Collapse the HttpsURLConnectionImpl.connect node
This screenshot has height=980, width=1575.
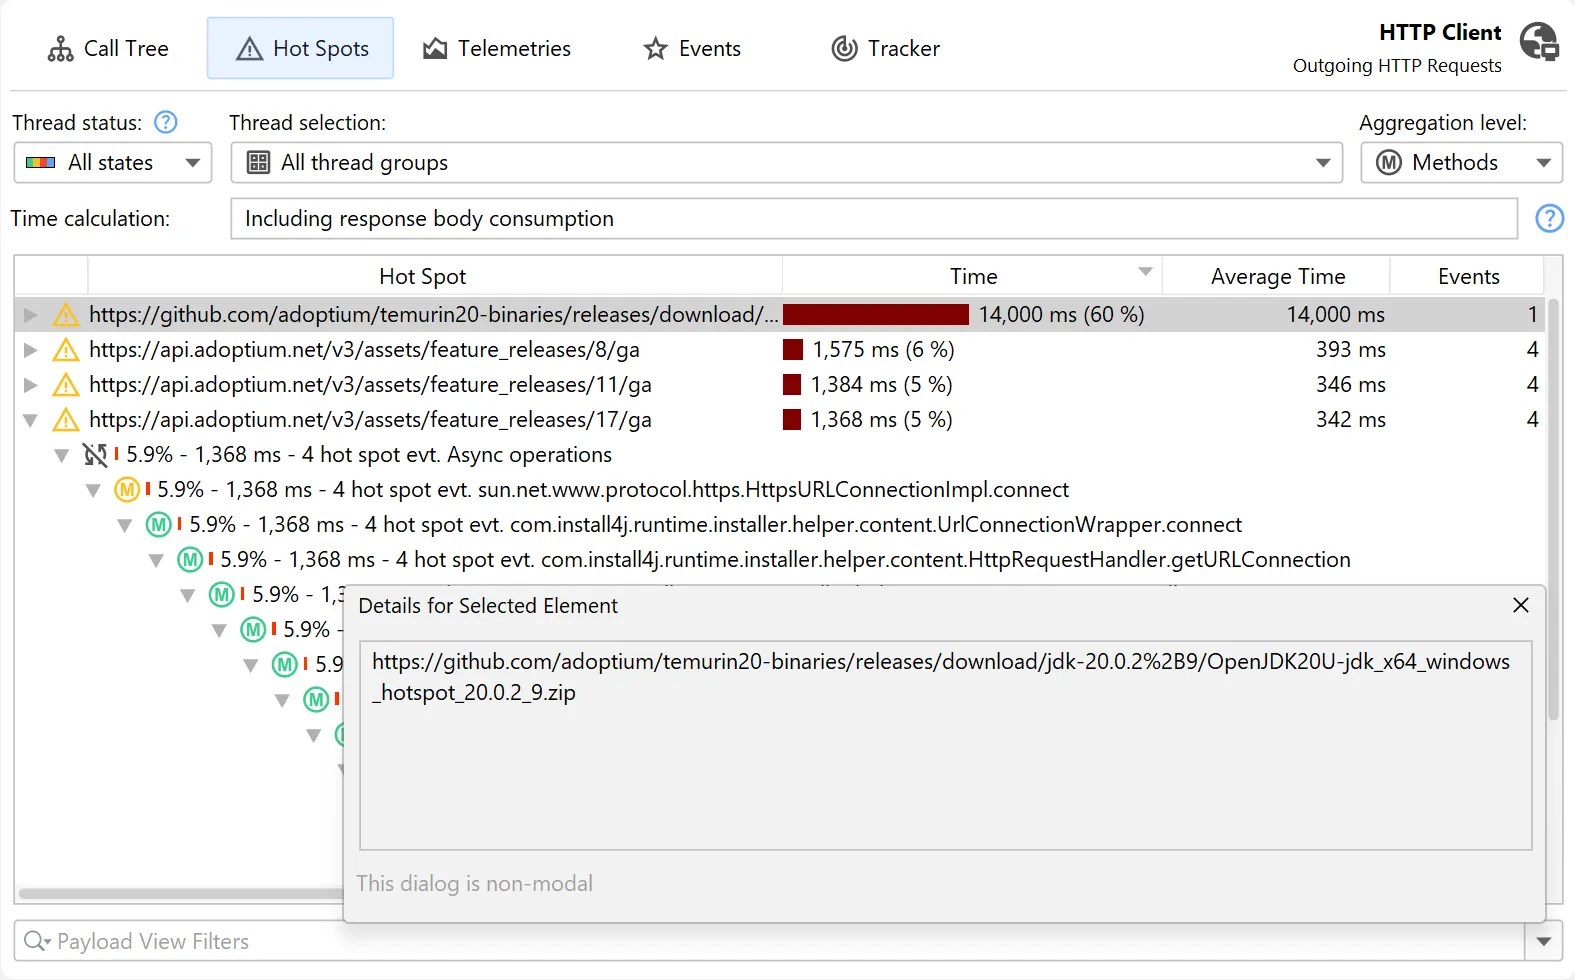pos(93,490)
